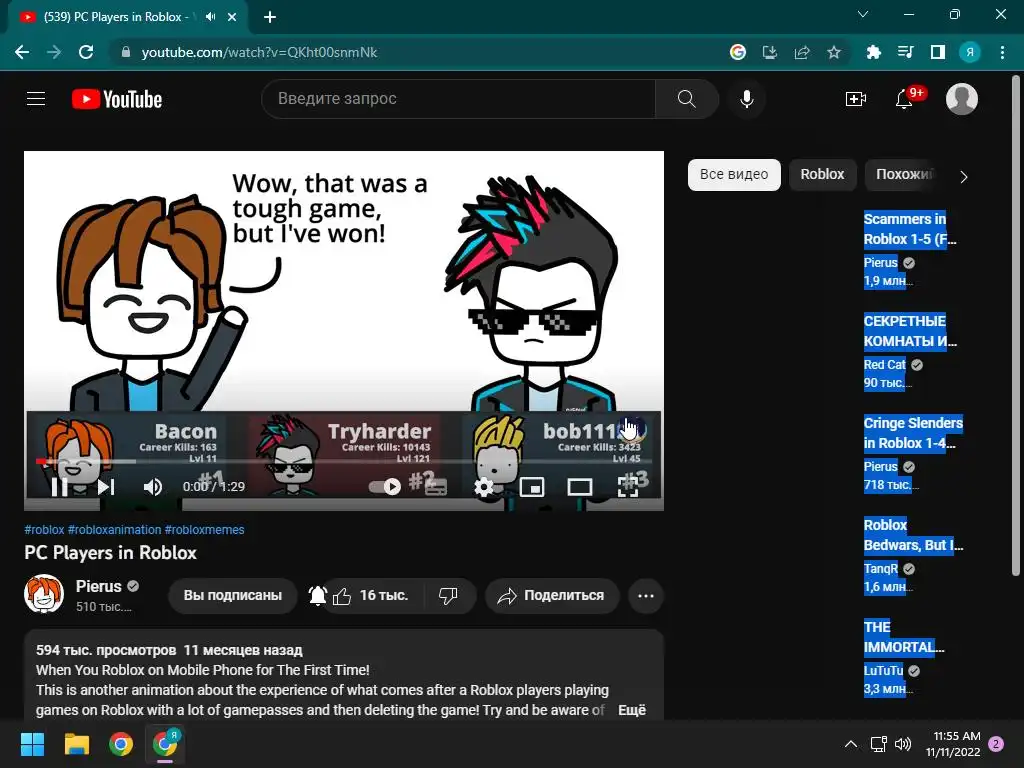
Task: Focus the Введите запрос search field
Action: (458, 99)
